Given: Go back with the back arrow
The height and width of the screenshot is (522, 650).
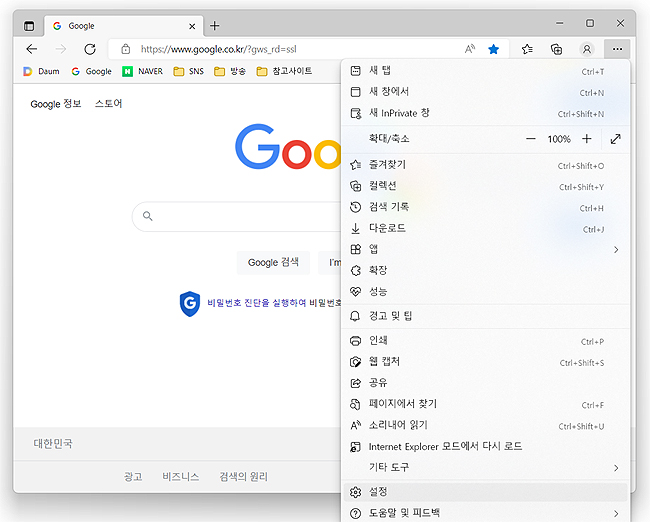Looking at the screenshot, I should (x=32, y=49).
